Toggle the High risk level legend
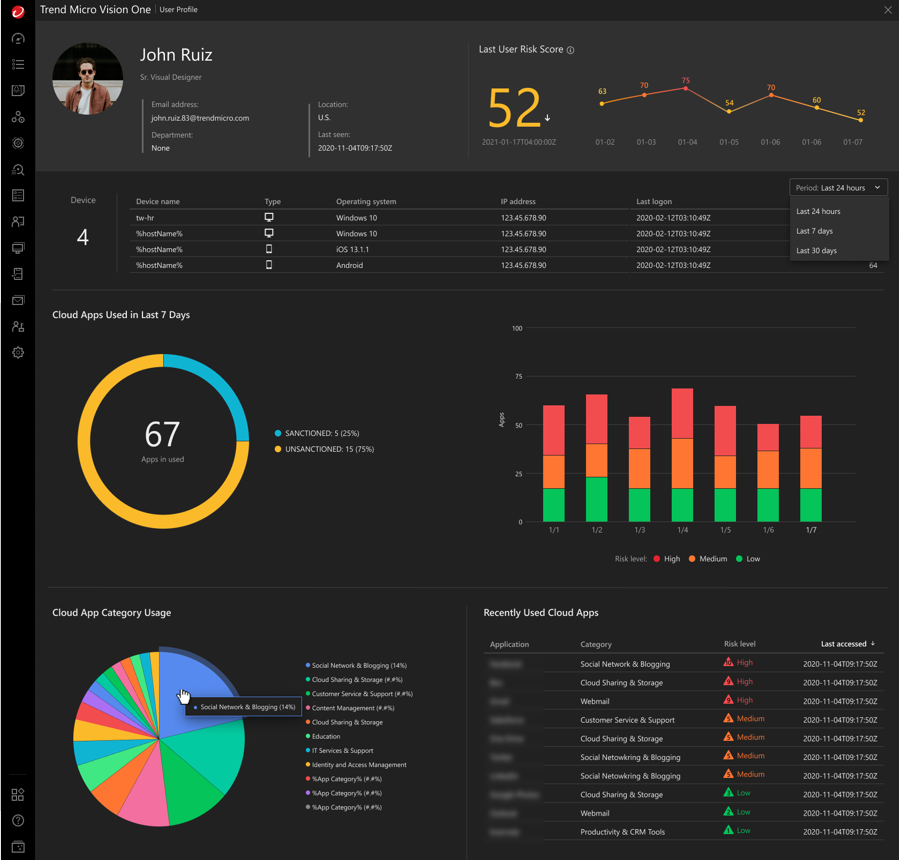The width and height of the screenshot is (899, 860). click(x=667, y=559)
